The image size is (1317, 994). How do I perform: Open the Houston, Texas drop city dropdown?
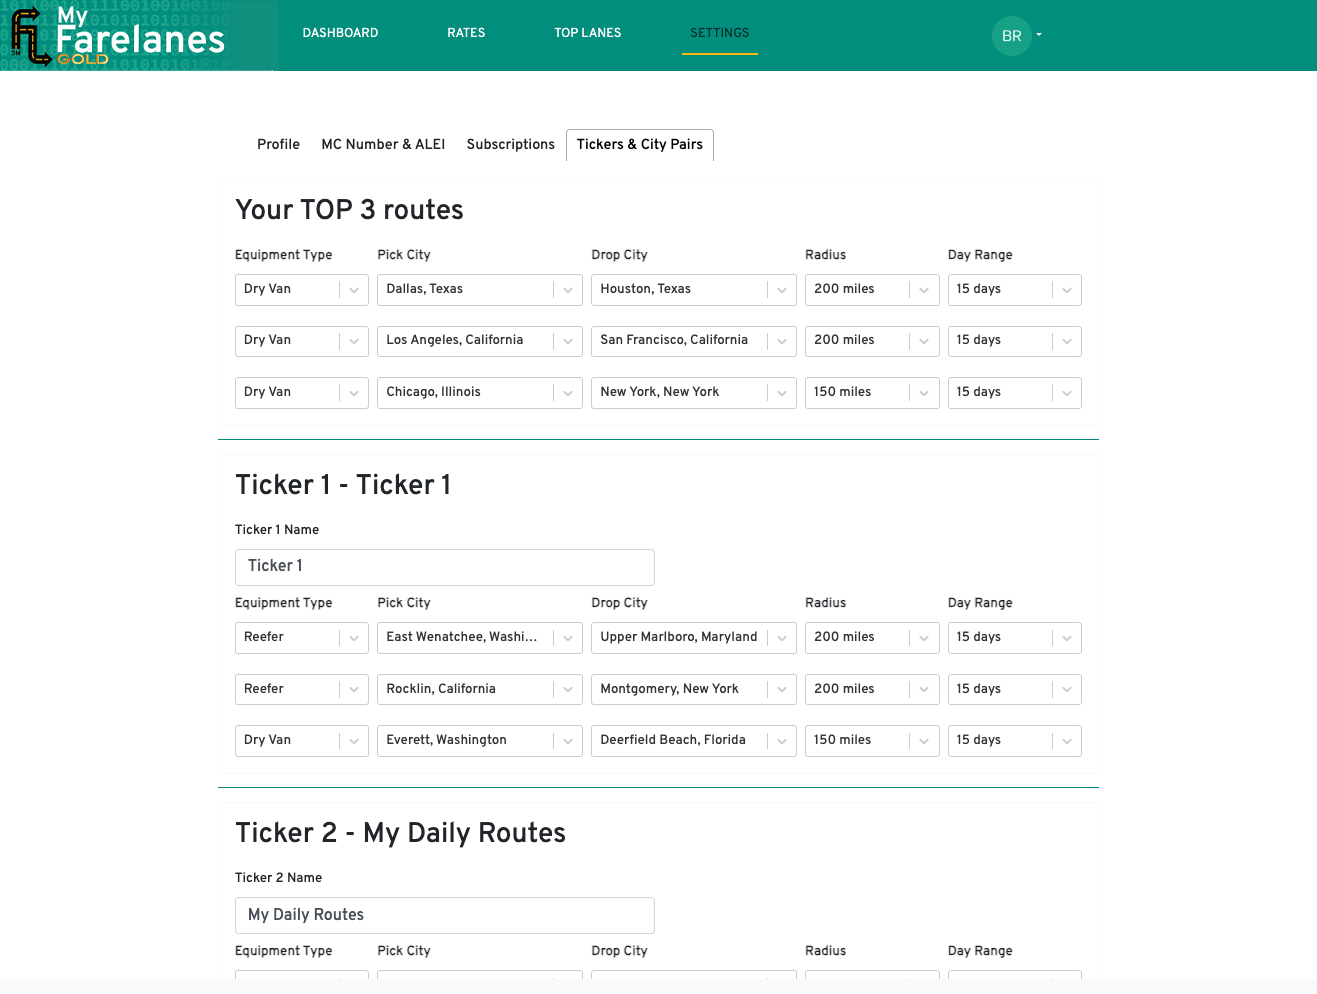[x=694, y=289]
